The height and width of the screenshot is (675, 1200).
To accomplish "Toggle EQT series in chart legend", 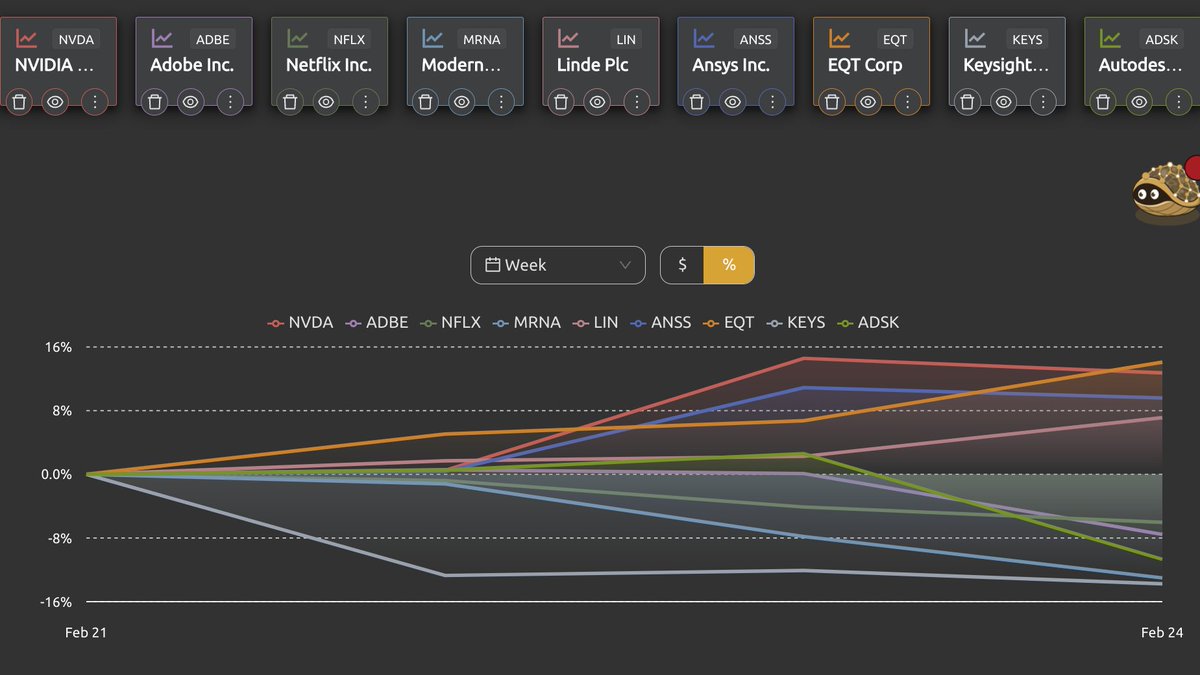I will [729, 322].
